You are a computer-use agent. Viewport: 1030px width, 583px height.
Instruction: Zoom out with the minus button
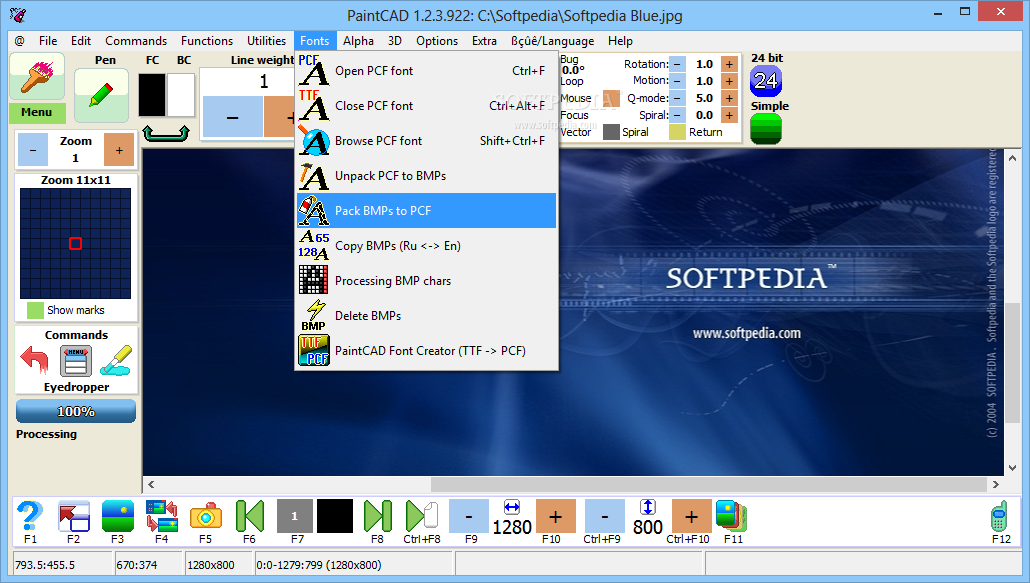pyautogui.click(x=33, y=150)
